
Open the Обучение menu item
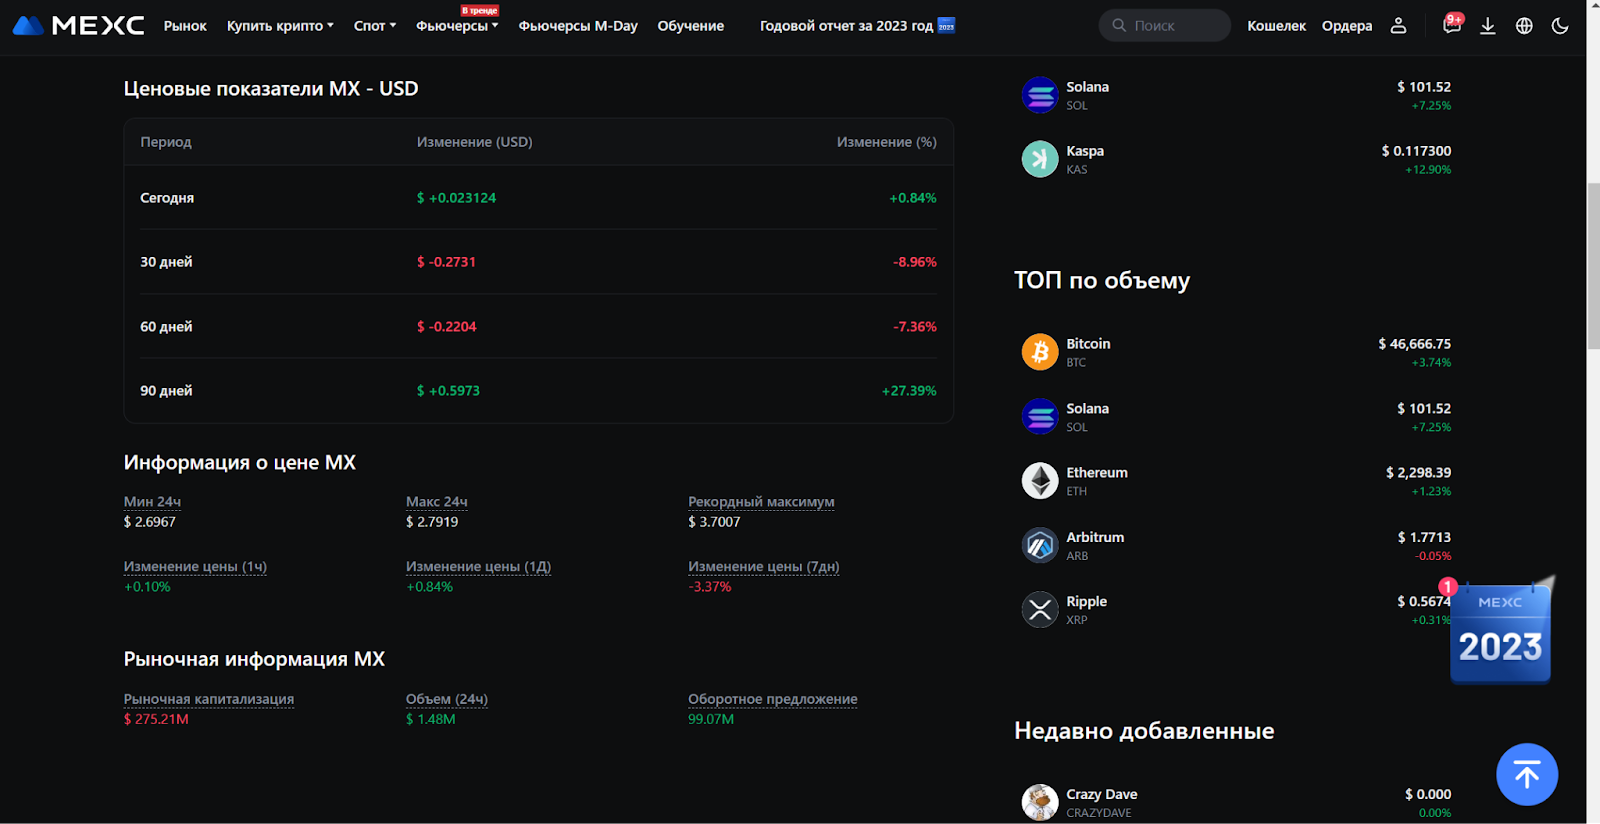pyautogui.click(x=691, y=26)
